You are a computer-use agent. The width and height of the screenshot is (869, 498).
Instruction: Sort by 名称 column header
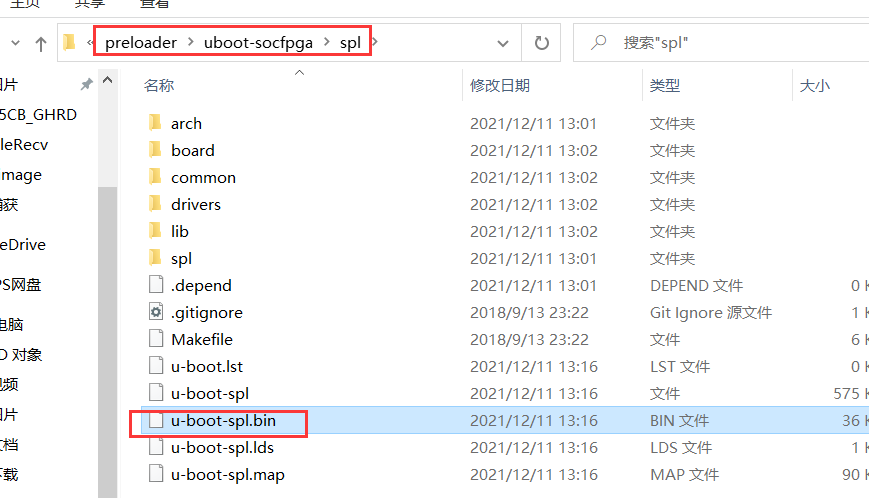tap(159, 85)
